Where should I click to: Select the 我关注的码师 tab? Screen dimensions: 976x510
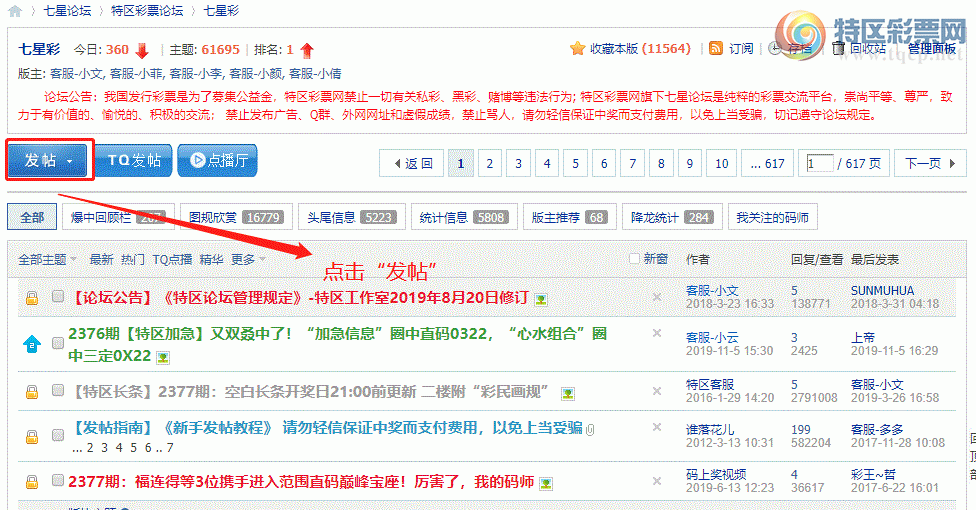click(772, 217)
